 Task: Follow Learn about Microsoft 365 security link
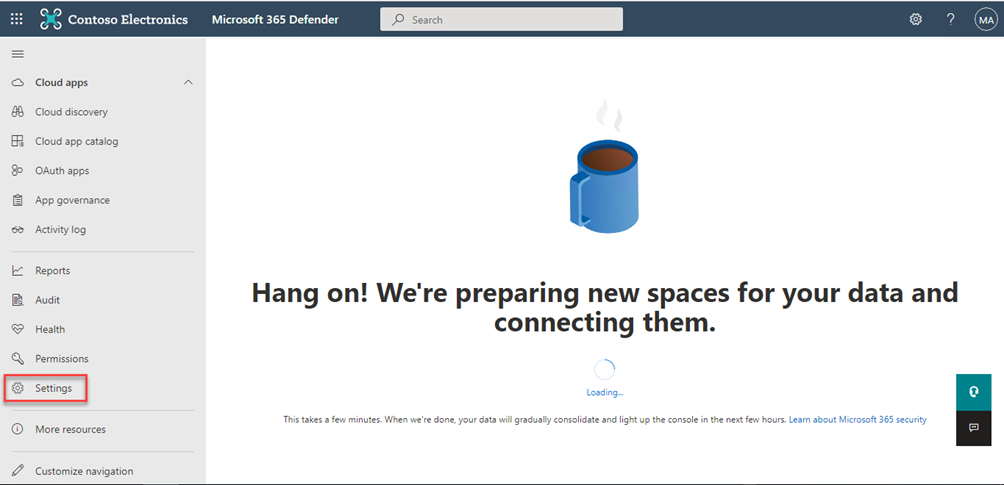tap(857, 420)
